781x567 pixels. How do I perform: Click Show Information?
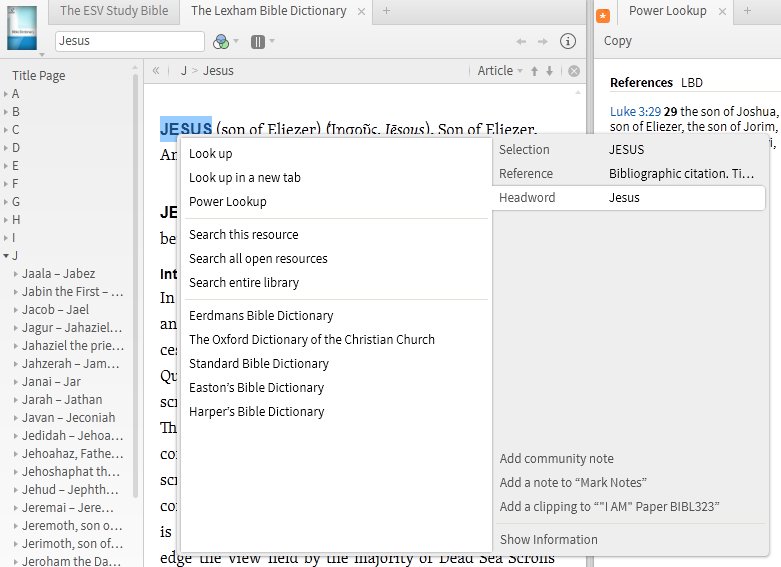[x=548, y=540]
